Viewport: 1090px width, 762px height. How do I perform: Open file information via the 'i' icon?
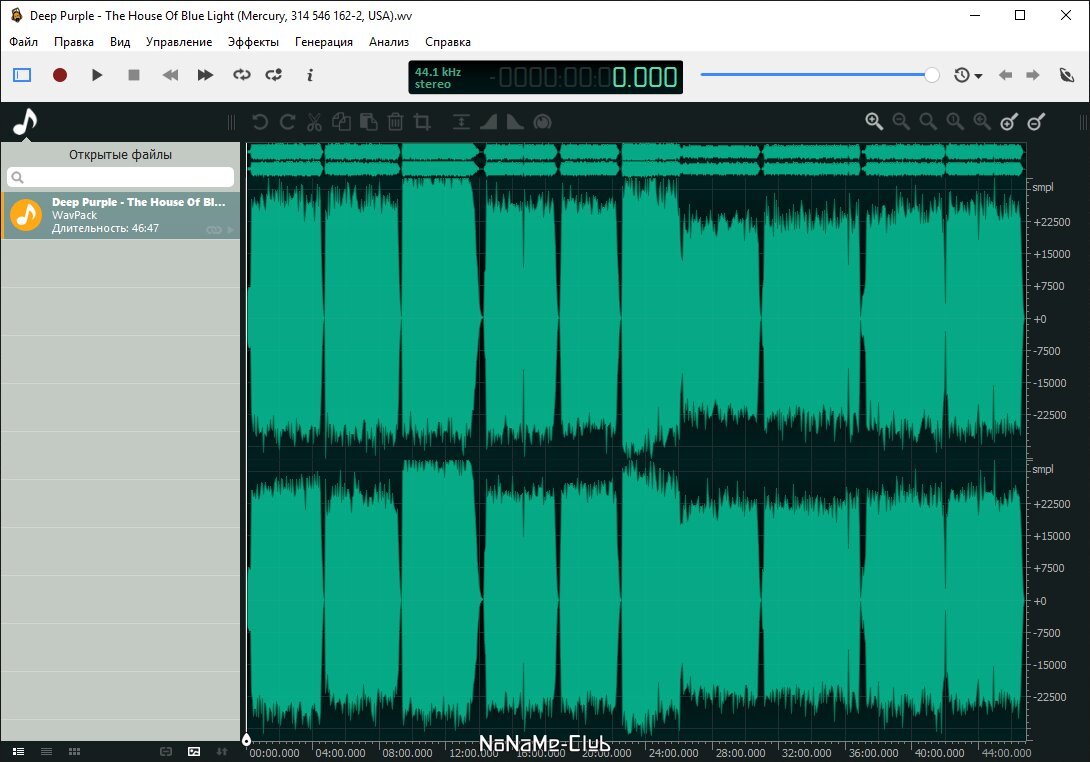tap(310, 74)
